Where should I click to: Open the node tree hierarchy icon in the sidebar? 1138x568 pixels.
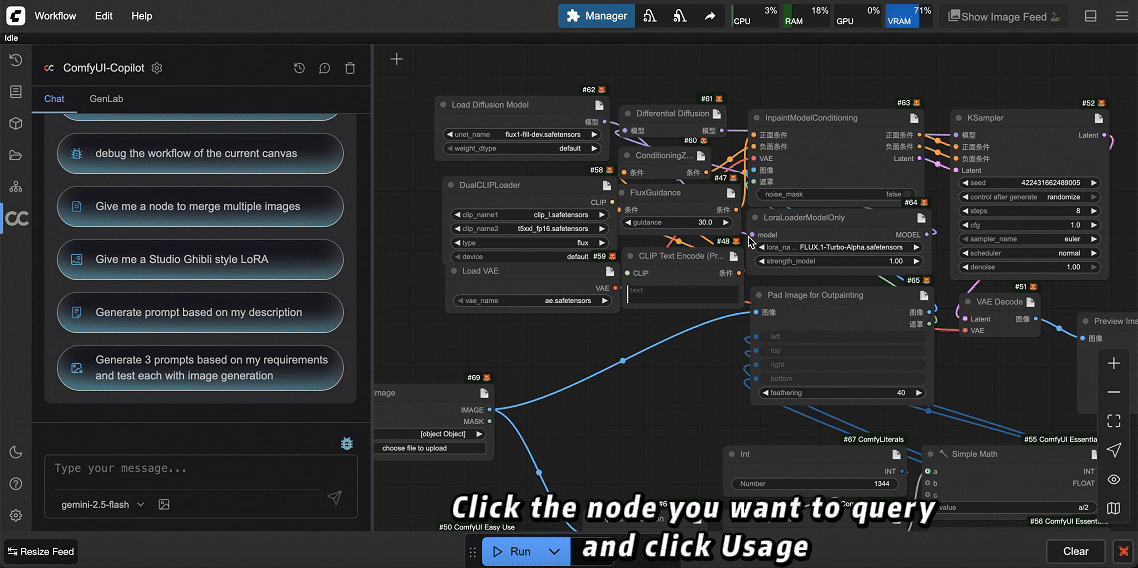click(x=15, y=186)
